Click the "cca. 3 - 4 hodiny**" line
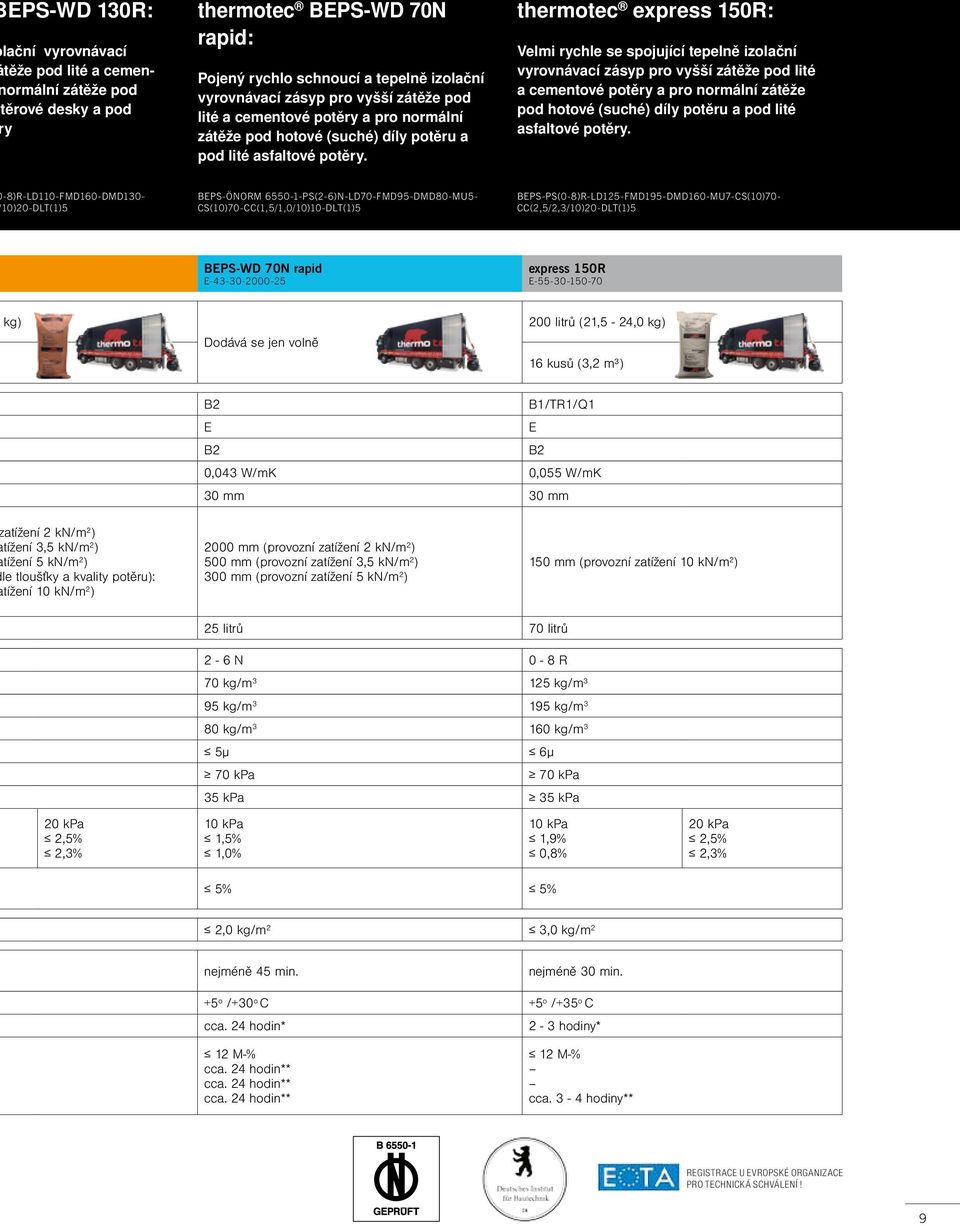960x1226 pixels. coord(581,1098)
